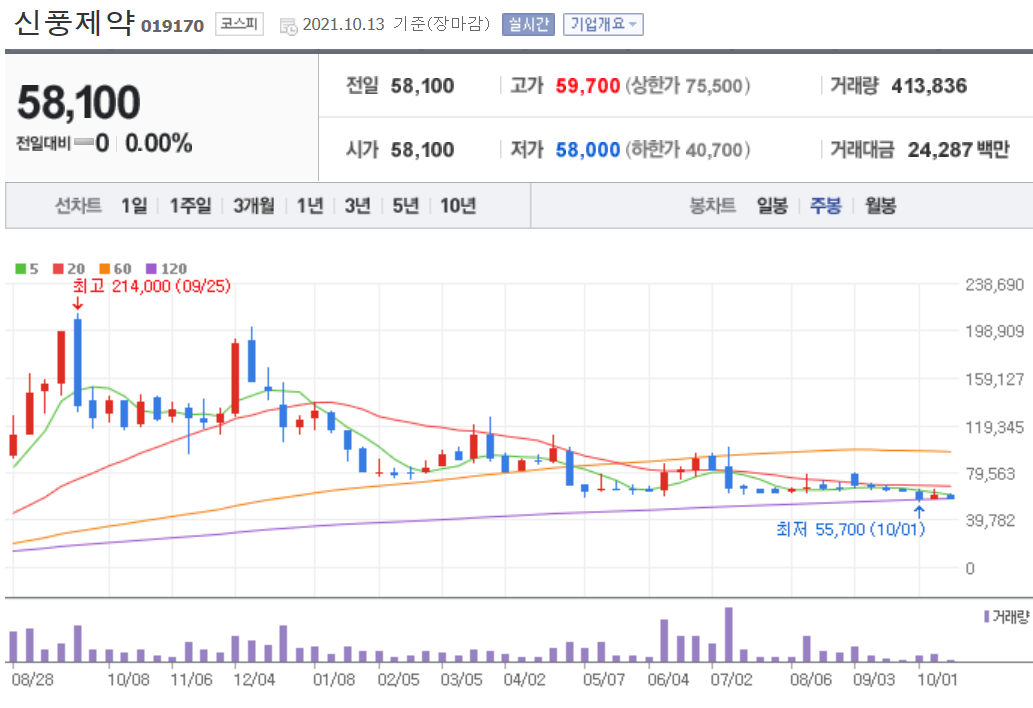
Task: Click the 거래량 value 413,836
Action: click(x=929, y=86)
